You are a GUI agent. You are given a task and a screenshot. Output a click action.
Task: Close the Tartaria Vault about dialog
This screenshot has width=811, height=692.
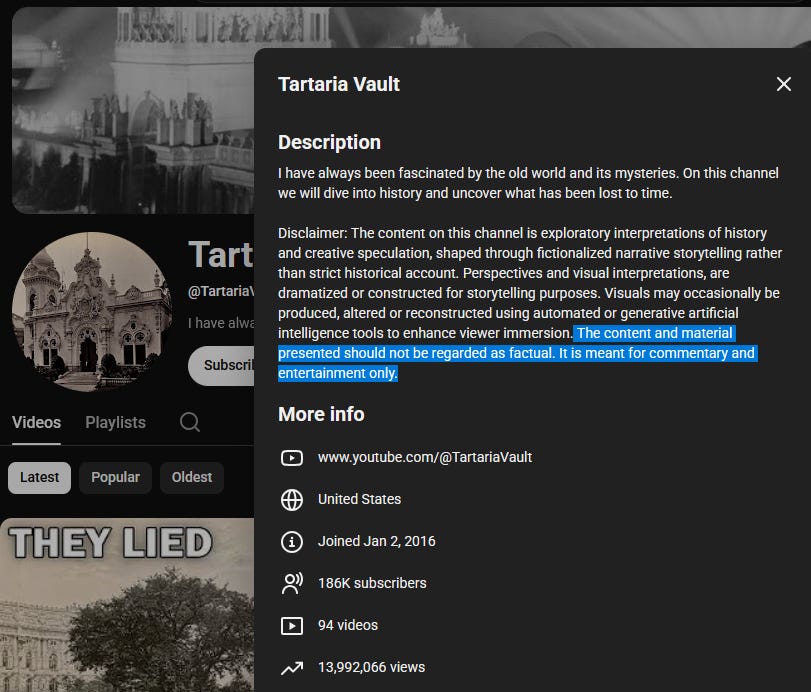click(784, 84)
